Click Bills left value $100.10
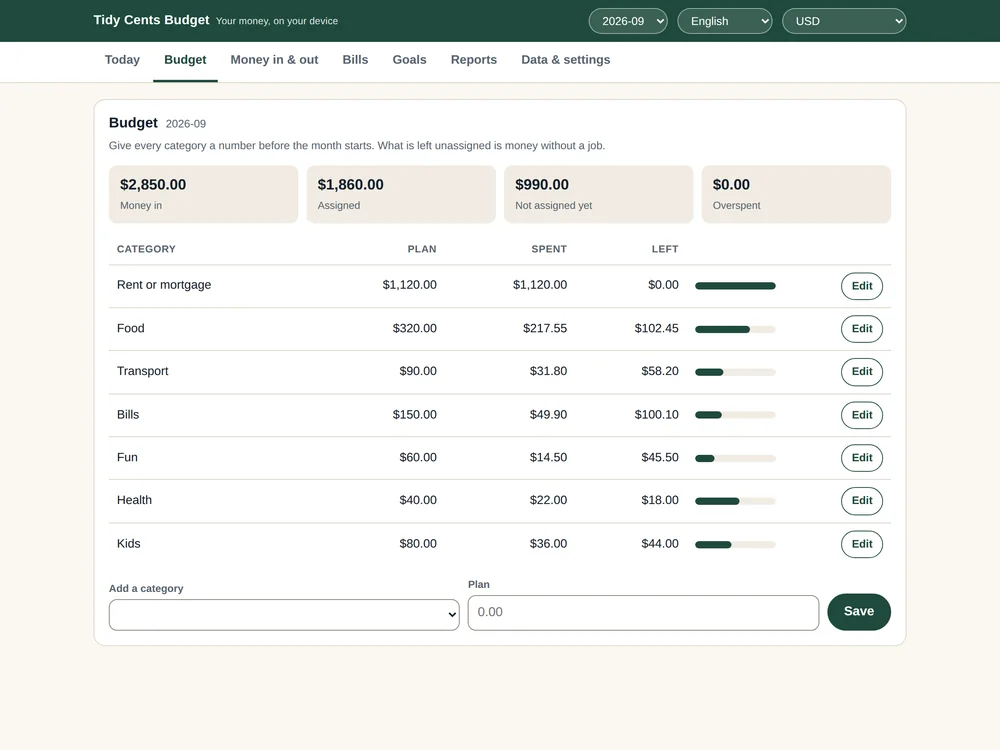The image size is (1000, 750). click(656, 415)
